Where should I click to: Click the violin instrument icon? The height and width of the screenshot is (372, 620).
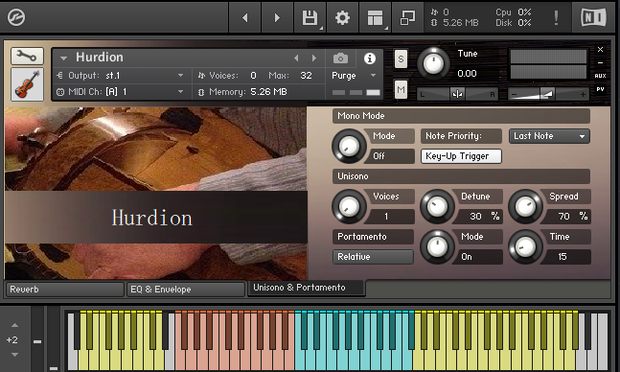coord(27,84)
